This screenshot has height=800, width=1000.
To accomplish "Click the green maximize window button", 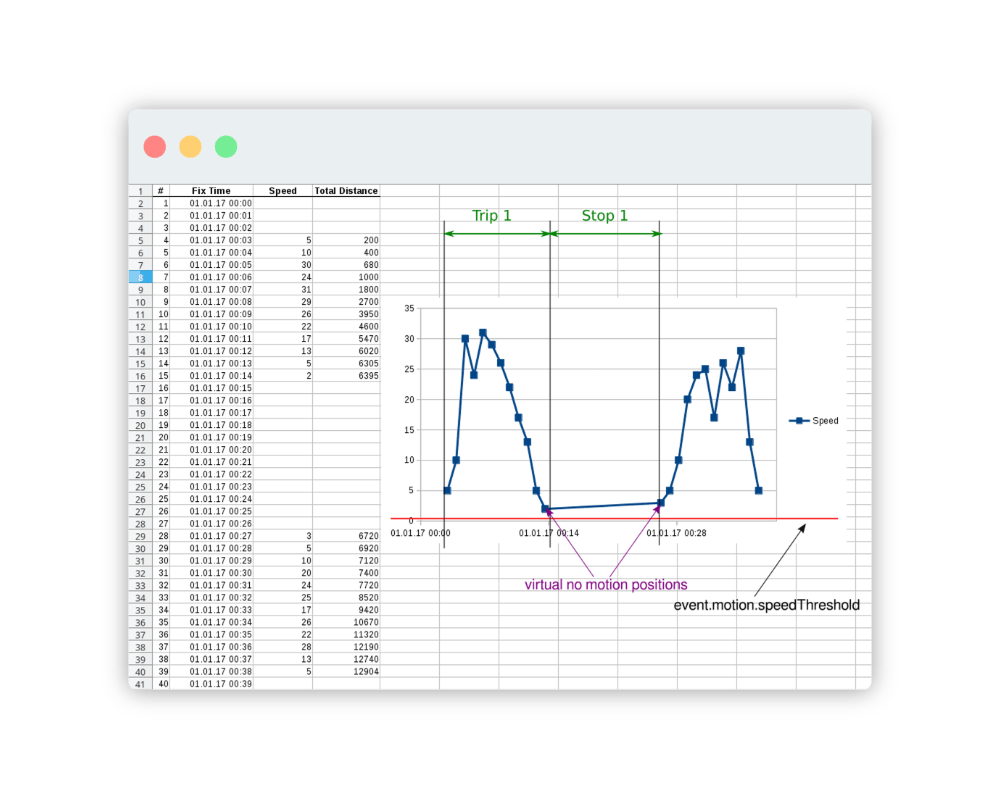I will [226, 147].
